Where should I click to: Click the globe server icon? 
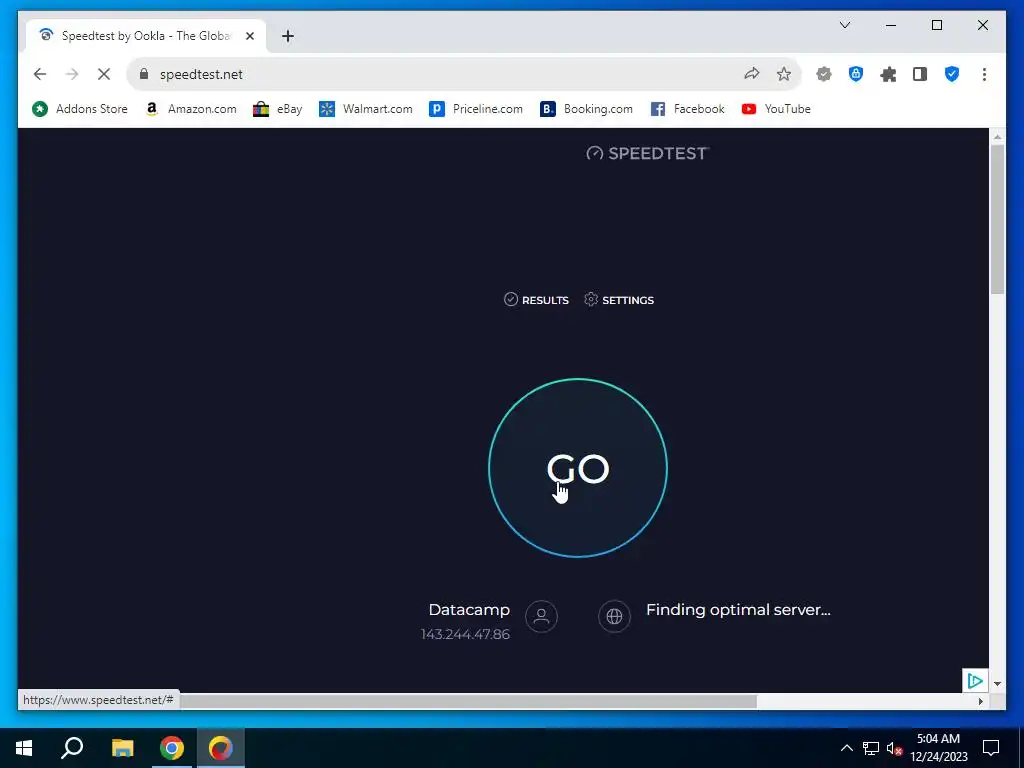click(x=614, y=616)
